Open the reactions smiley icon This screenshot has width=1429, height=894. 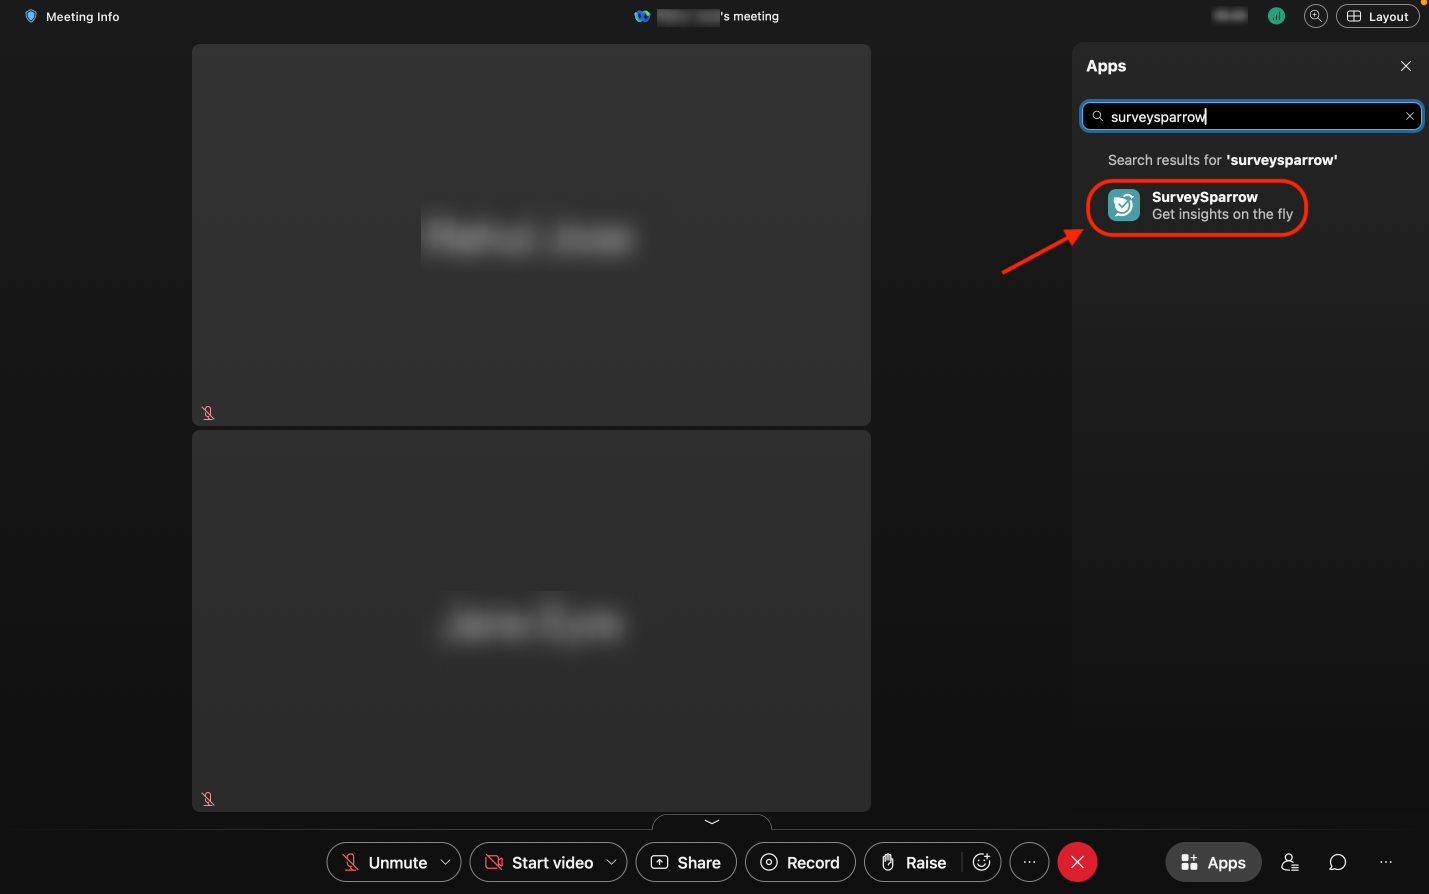pyautogui.click(x=982, y=862)
